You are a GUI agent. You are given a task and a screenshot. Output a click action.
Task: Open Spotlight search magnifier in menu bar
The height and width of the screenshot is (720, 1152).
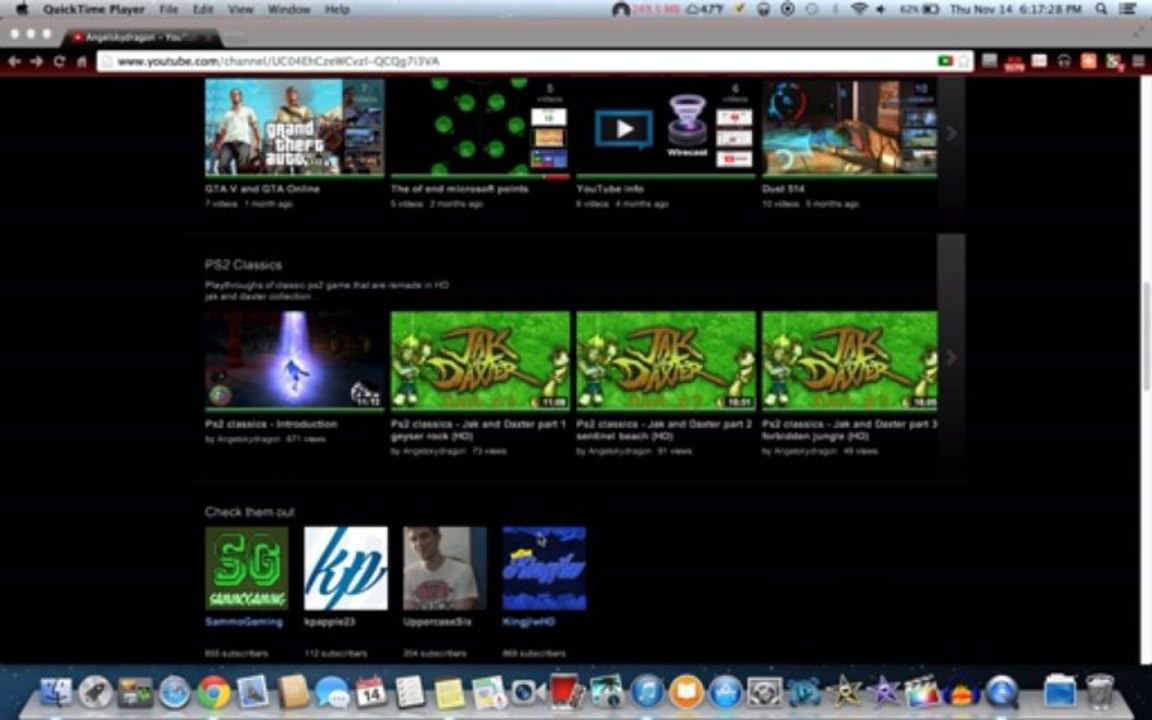[x=1101, y=9]
